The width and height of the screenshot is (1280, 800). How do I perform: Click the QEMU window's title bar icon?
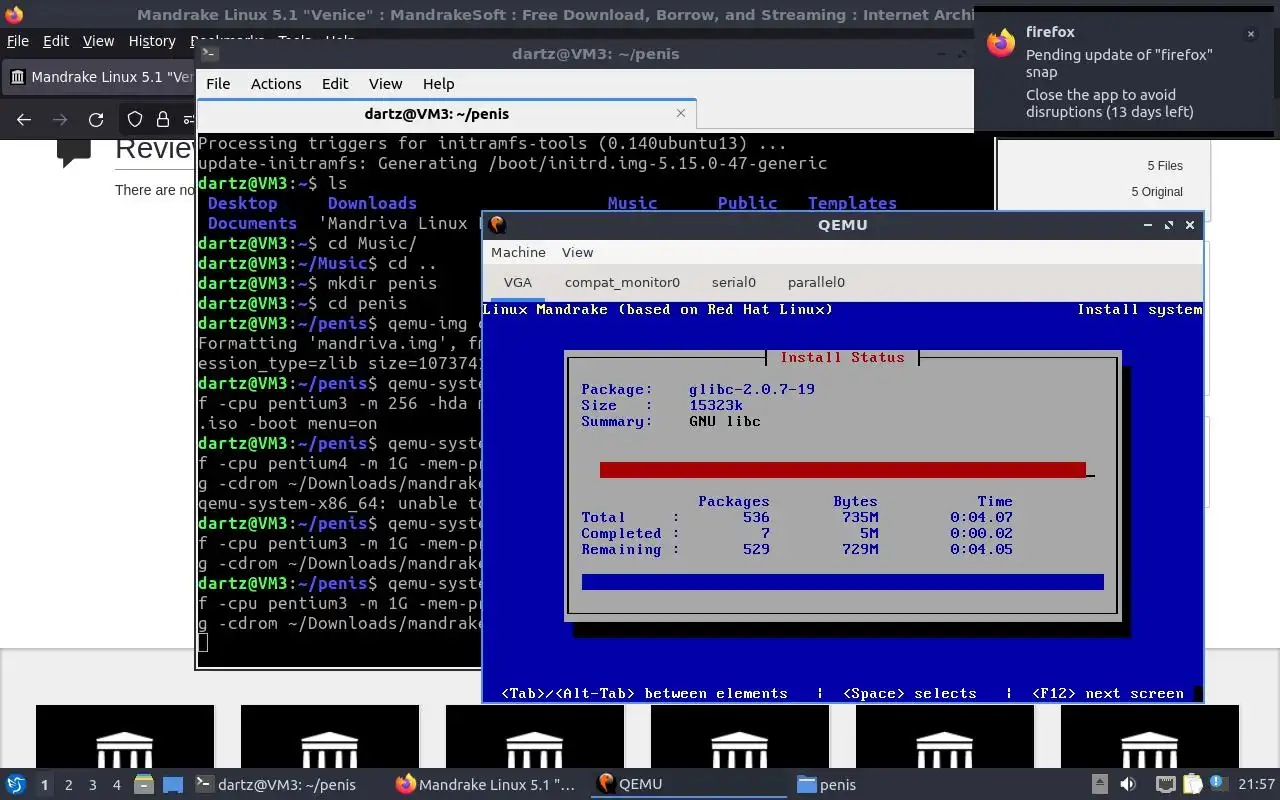[497, 225]
